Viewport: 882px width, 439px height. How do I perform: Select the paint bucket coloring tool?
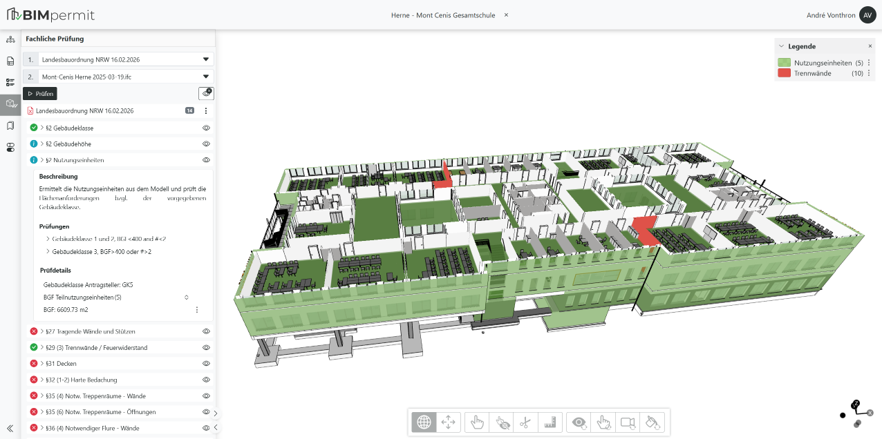653,422
